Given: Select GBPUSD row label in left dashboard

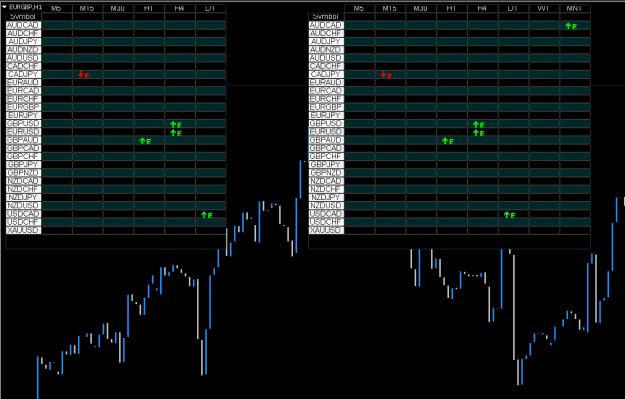Looking at the screenshot, I should coord(24,123).
